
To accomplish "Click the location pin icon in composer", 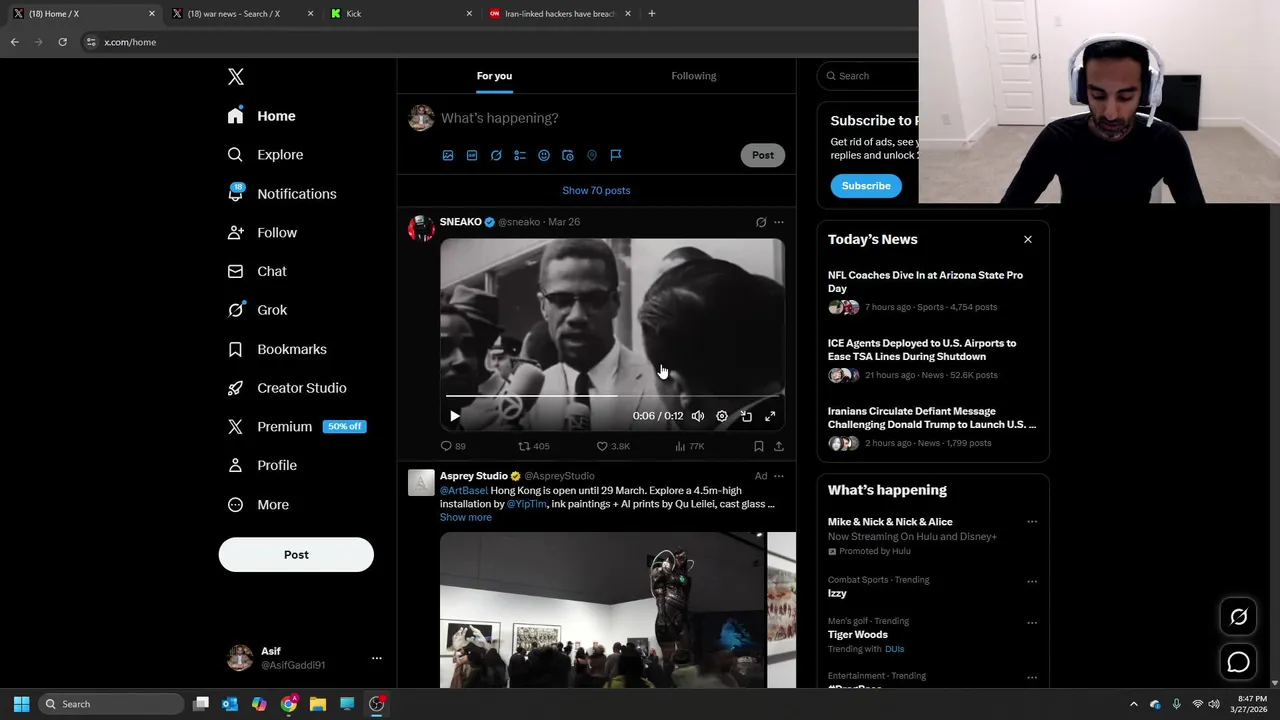I will [592, 155].
